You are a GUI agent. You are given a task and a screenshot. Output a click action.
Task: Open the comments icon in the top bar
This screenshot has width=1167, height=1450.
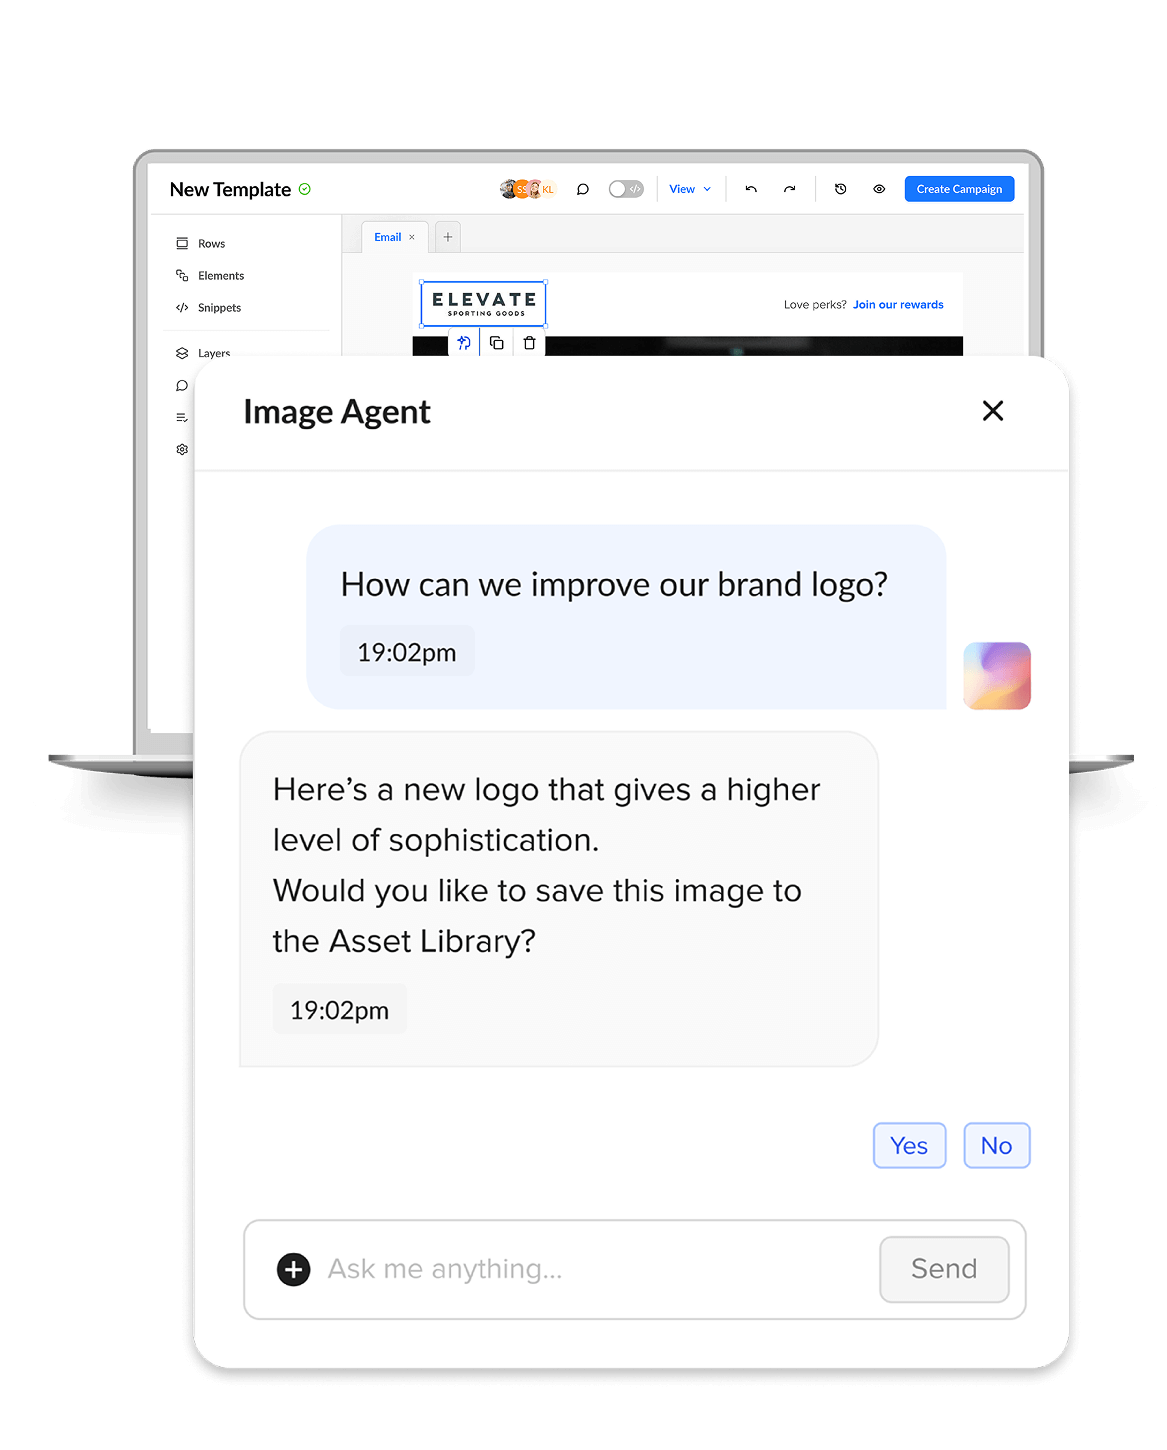[582, 188]
